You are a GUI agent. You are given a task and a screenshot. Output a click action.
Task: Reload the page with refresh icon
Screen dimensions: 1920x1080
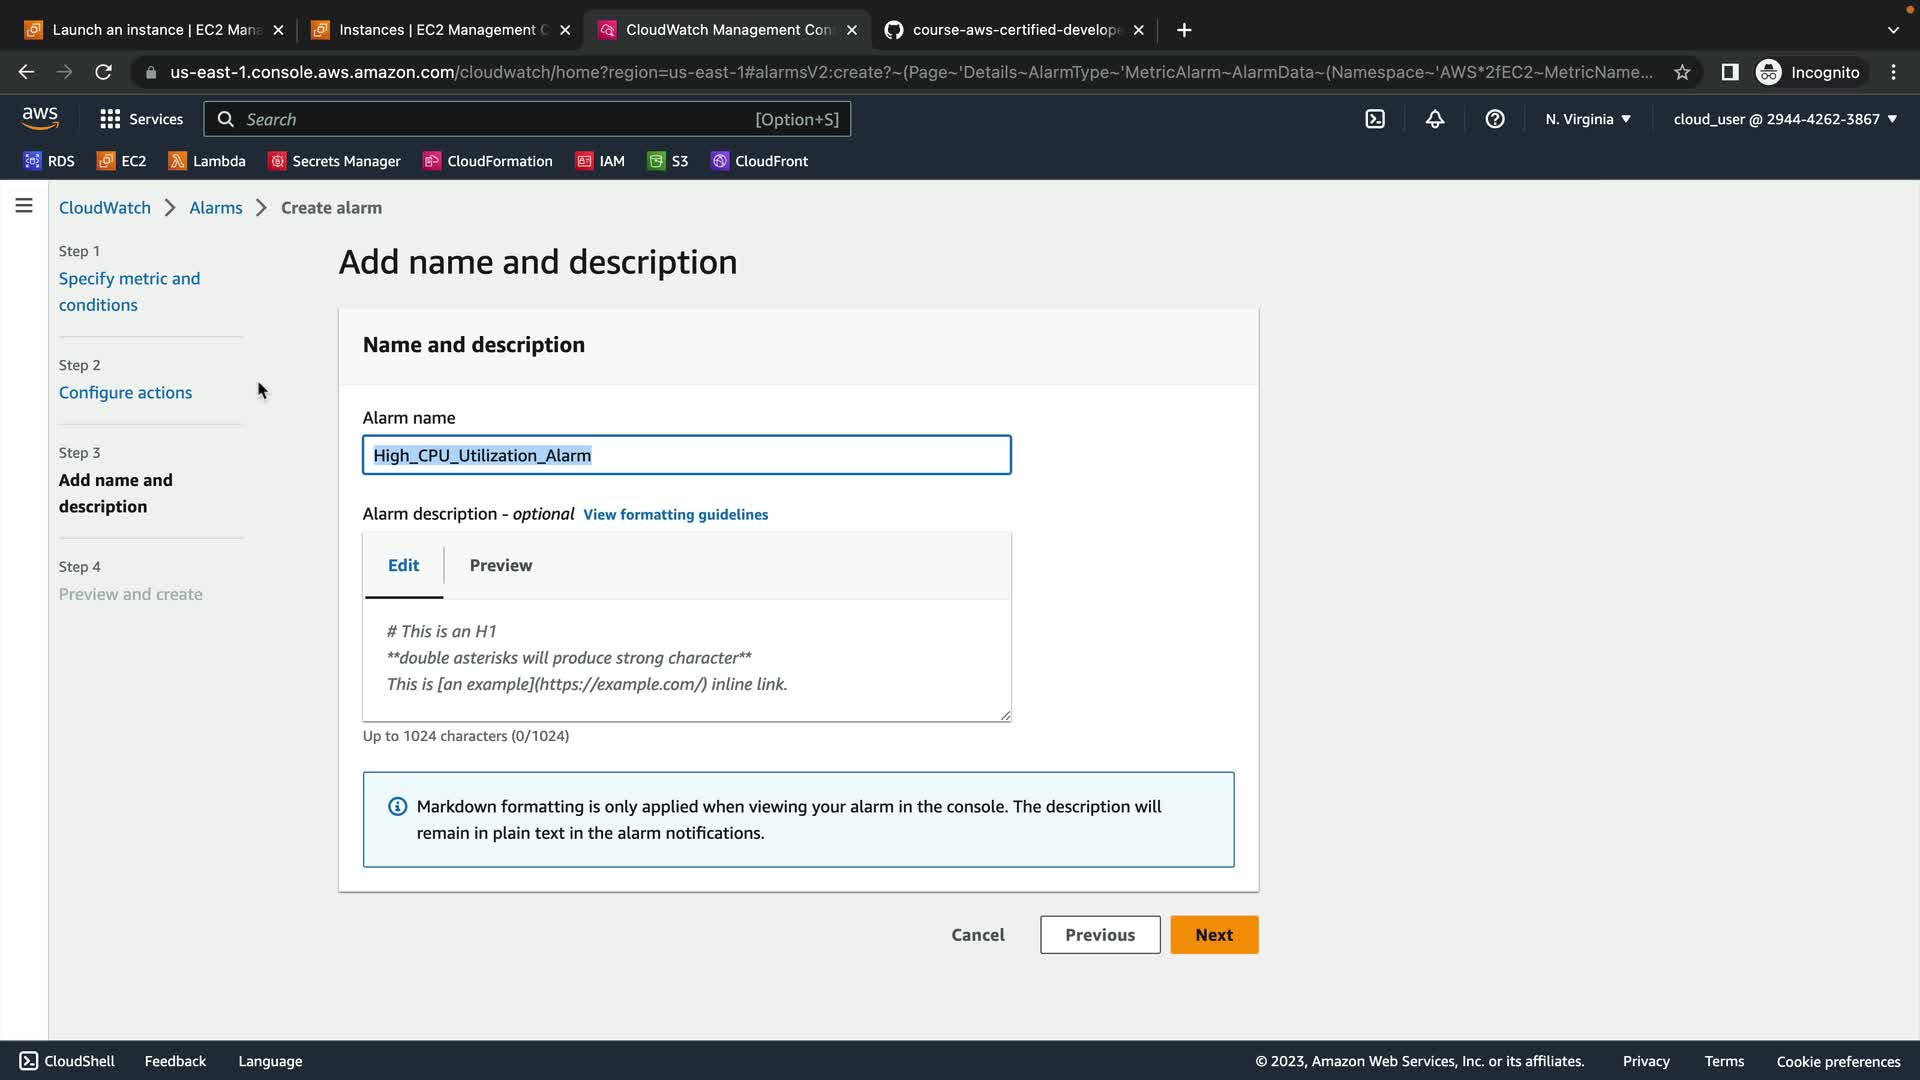(x=103, y=72)
